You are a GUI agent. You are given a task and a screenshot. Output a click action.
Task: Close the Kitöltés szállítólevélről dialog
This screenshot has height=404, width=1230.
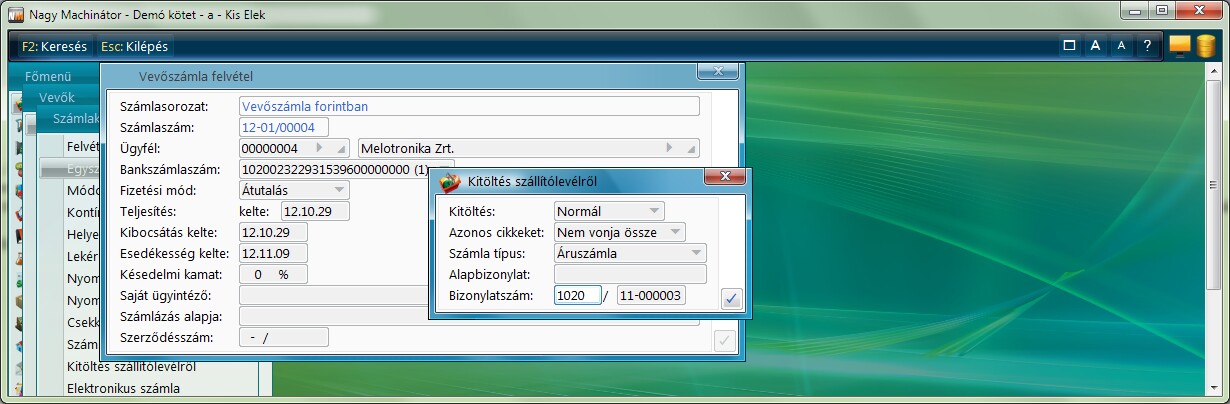pyautogui.click(x=727, y=177)
